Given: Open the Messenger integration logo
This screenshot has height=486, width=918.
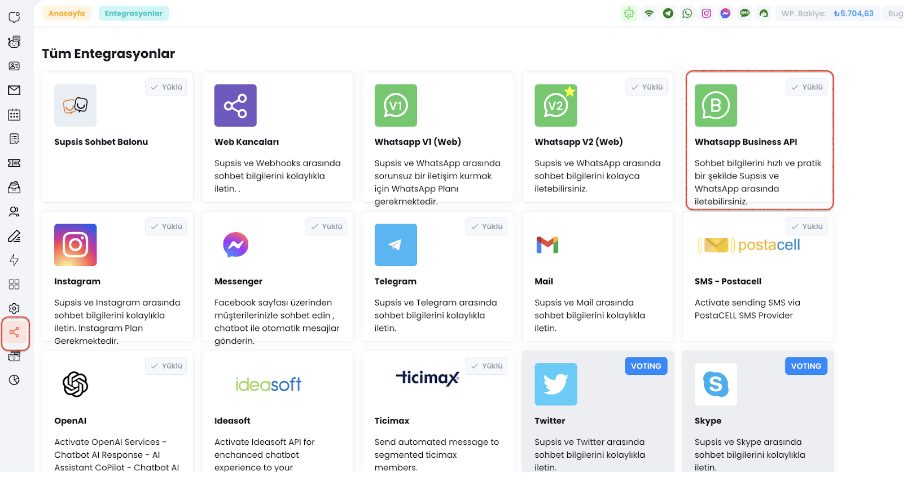Looking at the screenshot, I should tap(235, 245).
